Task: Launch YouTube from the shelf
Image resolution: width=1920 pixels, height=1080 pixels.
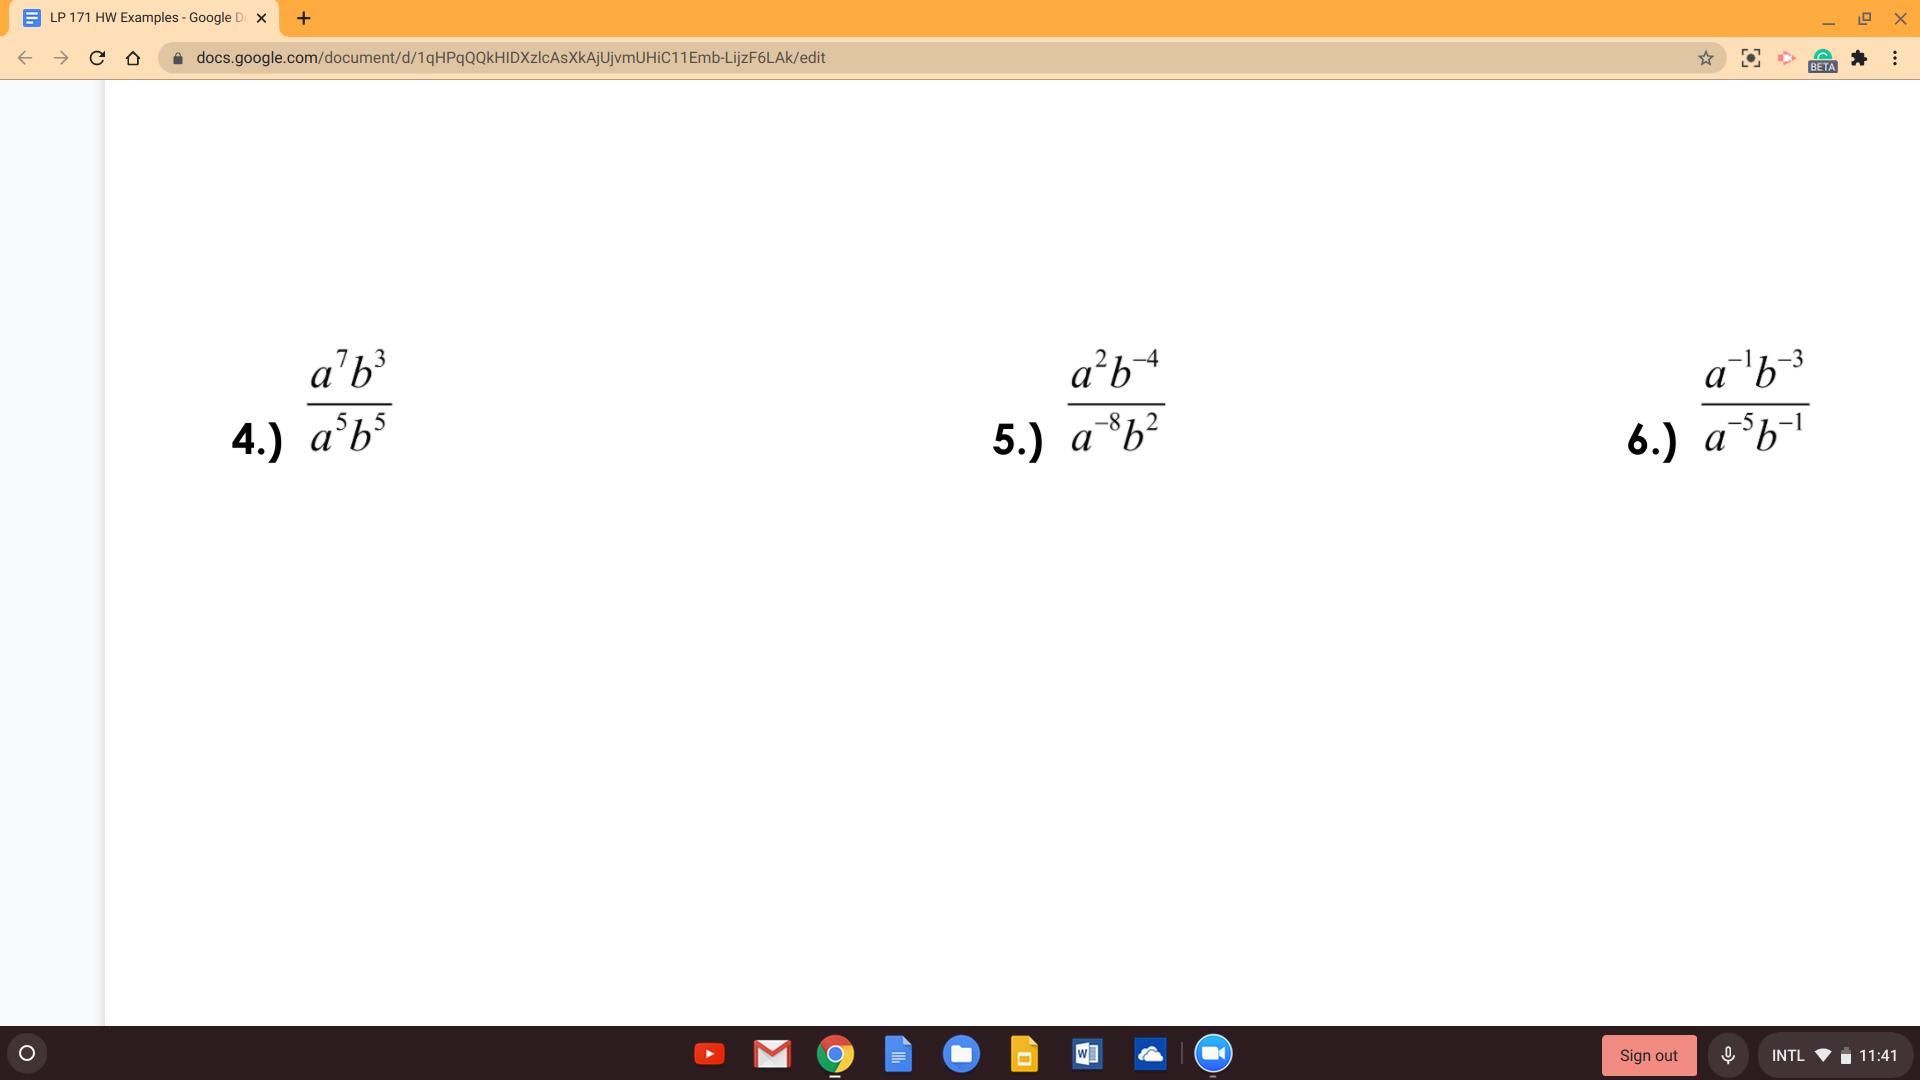Action: pos(709,1054)
